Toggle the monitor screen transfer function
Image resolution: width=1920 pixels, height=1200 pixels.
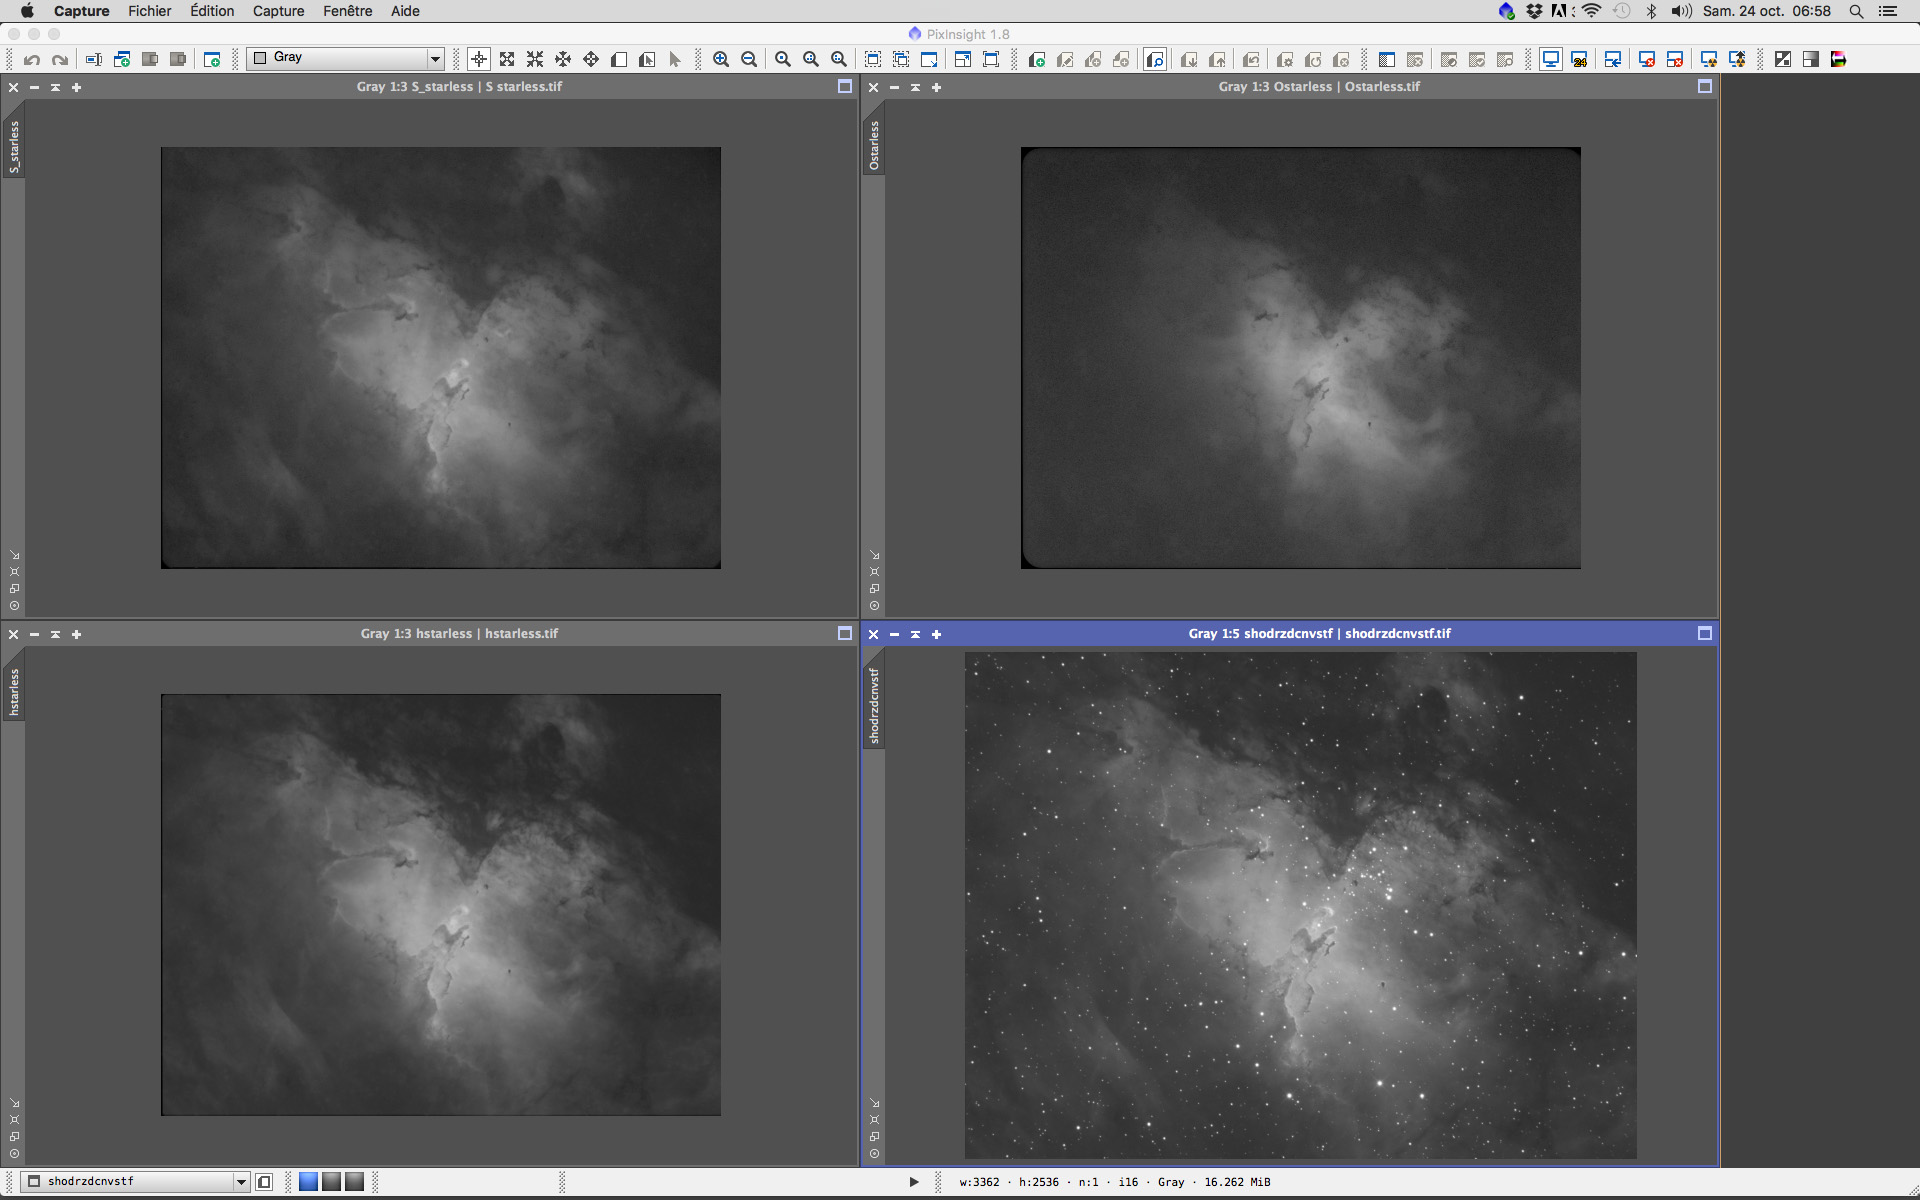point(1550,60)
